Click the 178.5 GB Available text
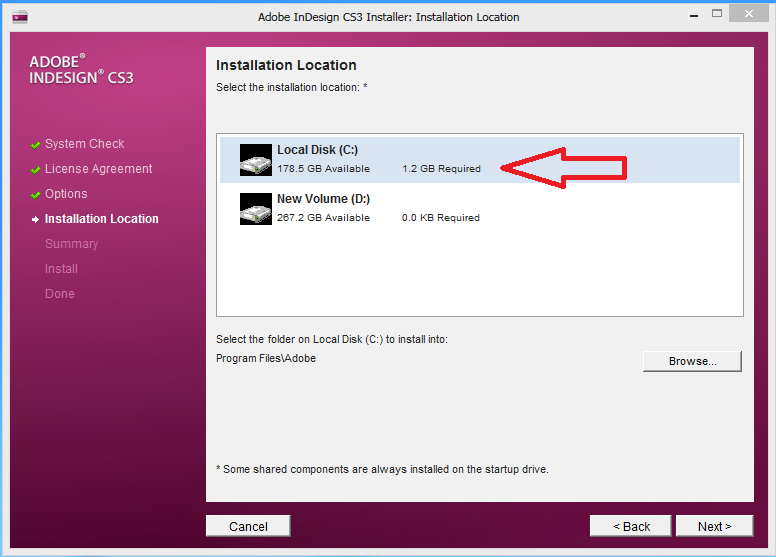 pyautogui.click(x=323, y=169)
